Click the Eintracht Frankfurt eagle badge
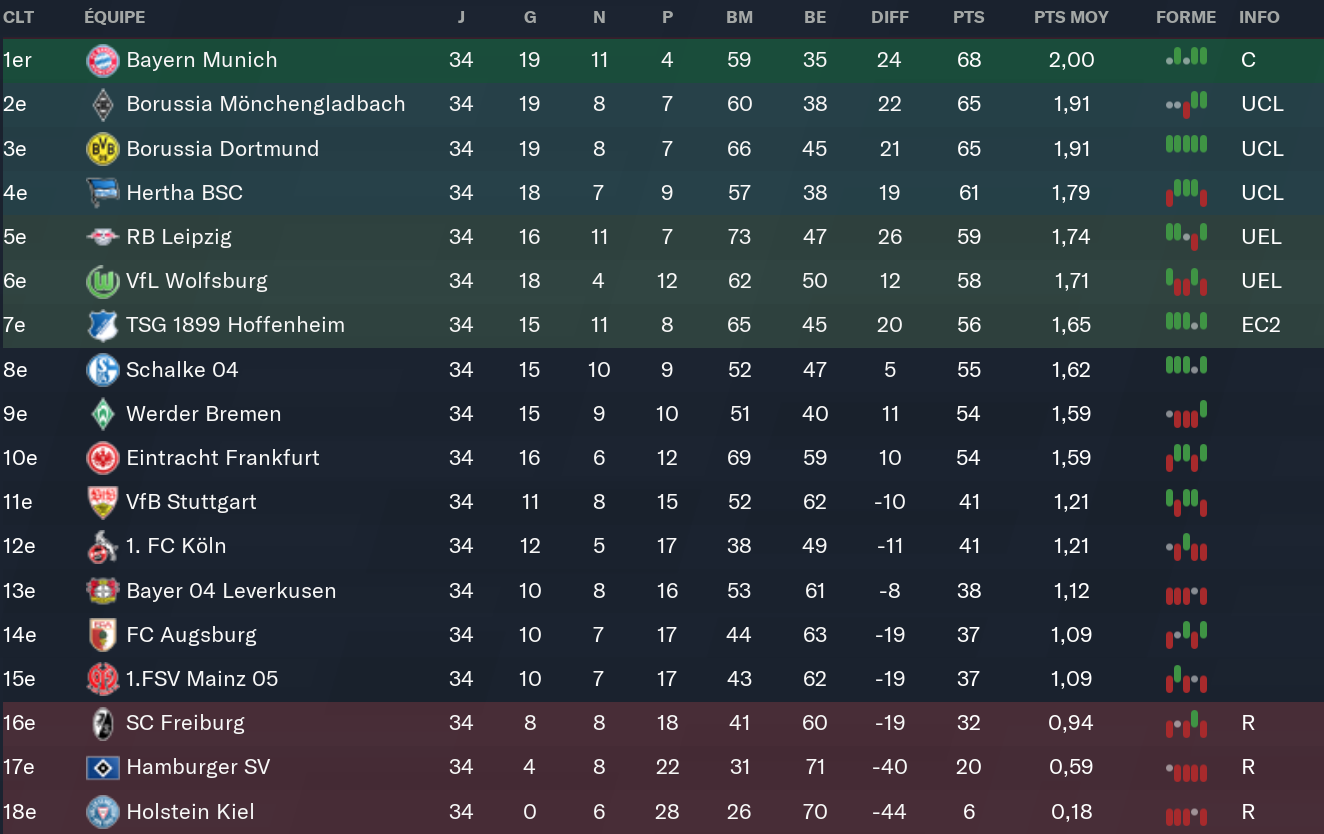Image resolution: width=1324 pixels, height=834 pixels. point(103,458)
